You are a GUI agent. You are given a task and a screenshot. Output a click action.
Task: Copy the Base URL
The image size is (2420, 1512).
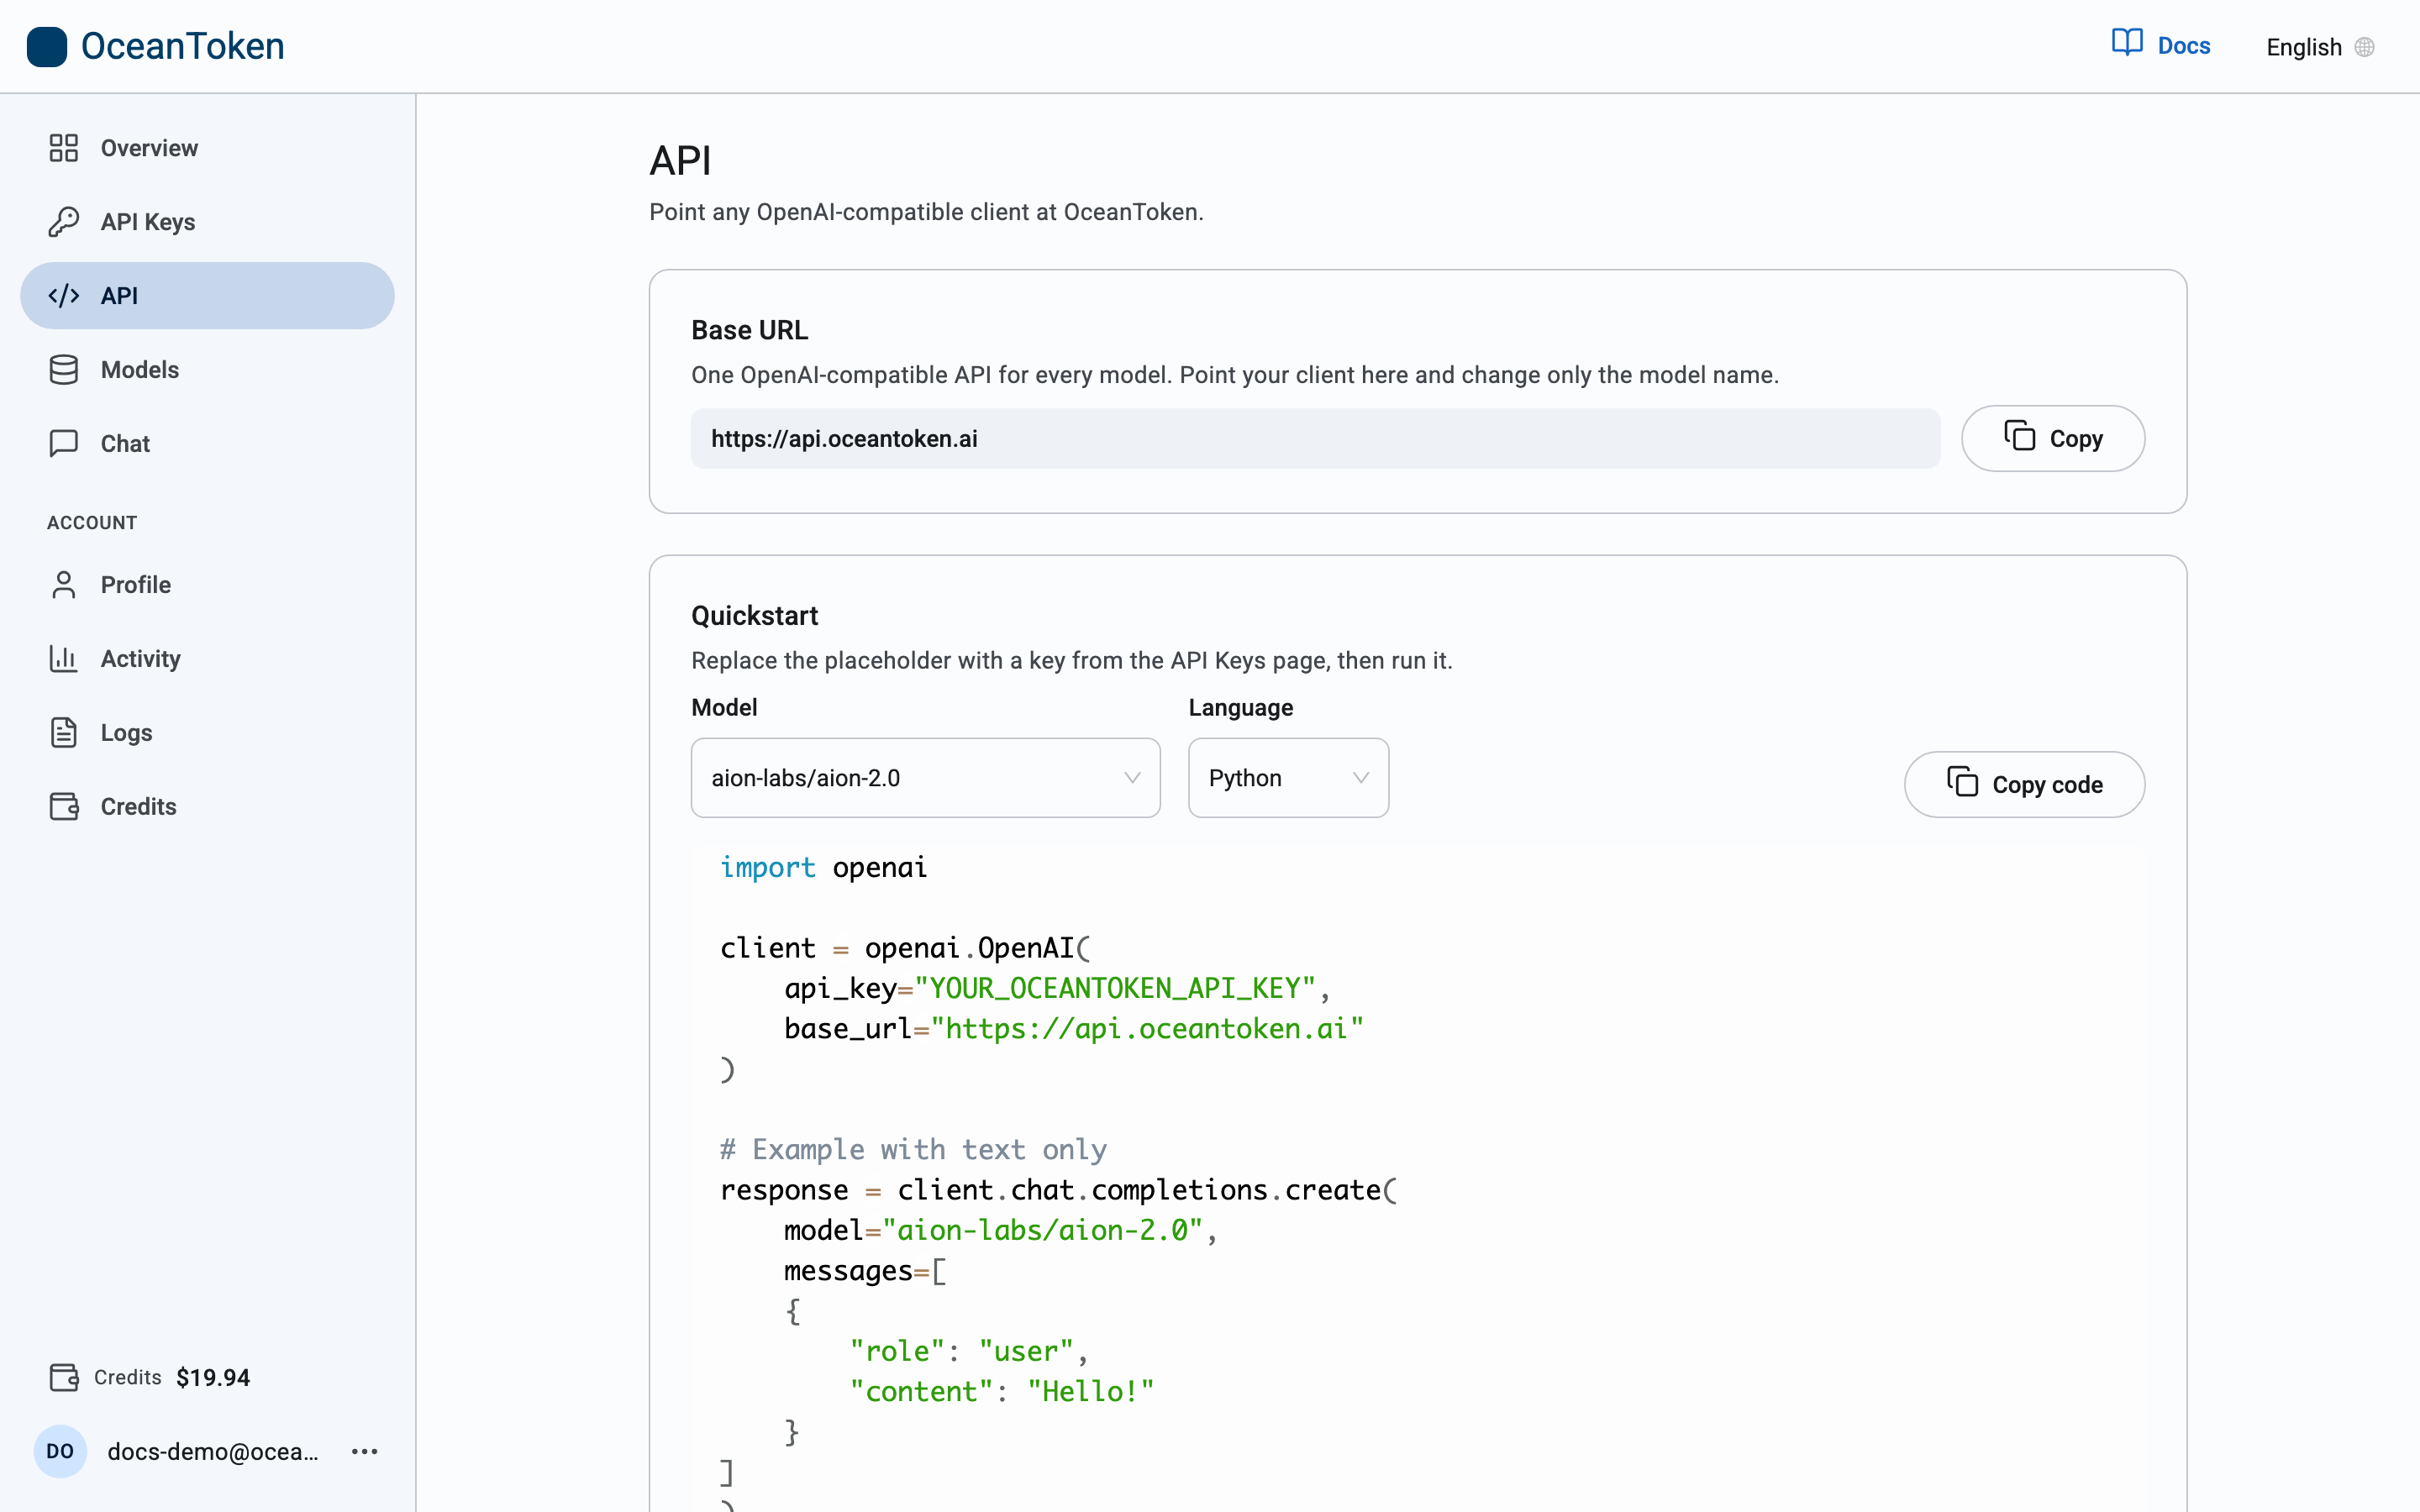click(2053, 438)
